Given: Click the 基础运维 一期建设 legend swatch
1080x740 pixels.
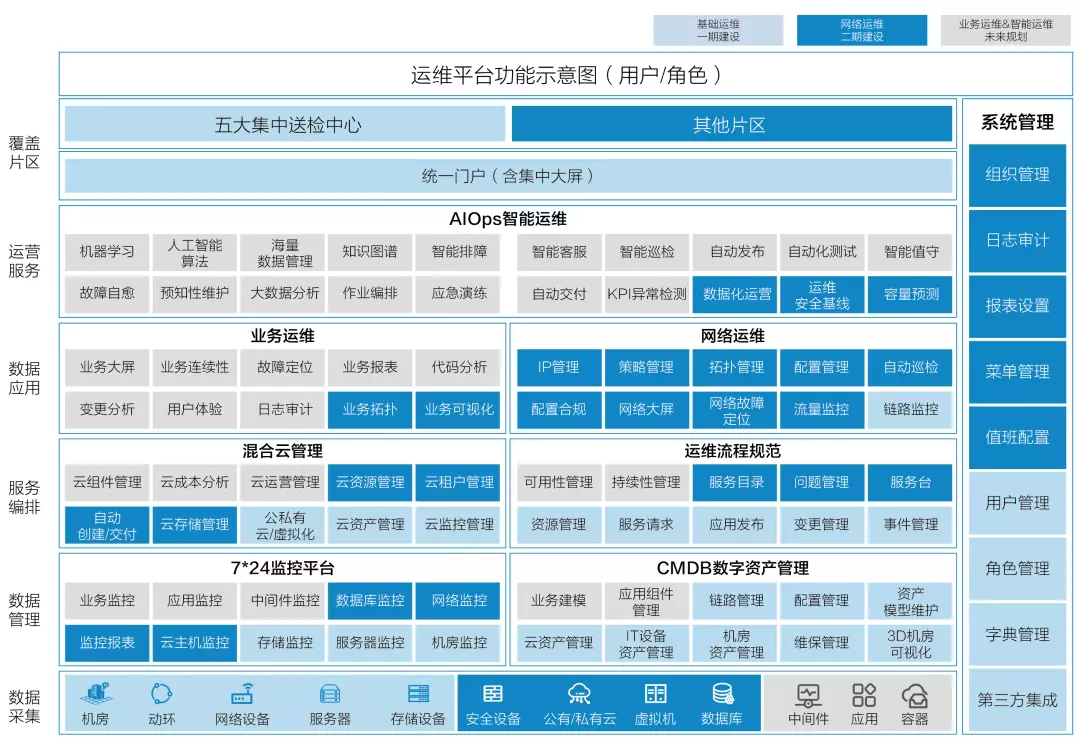Looking at the screenshot, I should click(x=718, y=30).
